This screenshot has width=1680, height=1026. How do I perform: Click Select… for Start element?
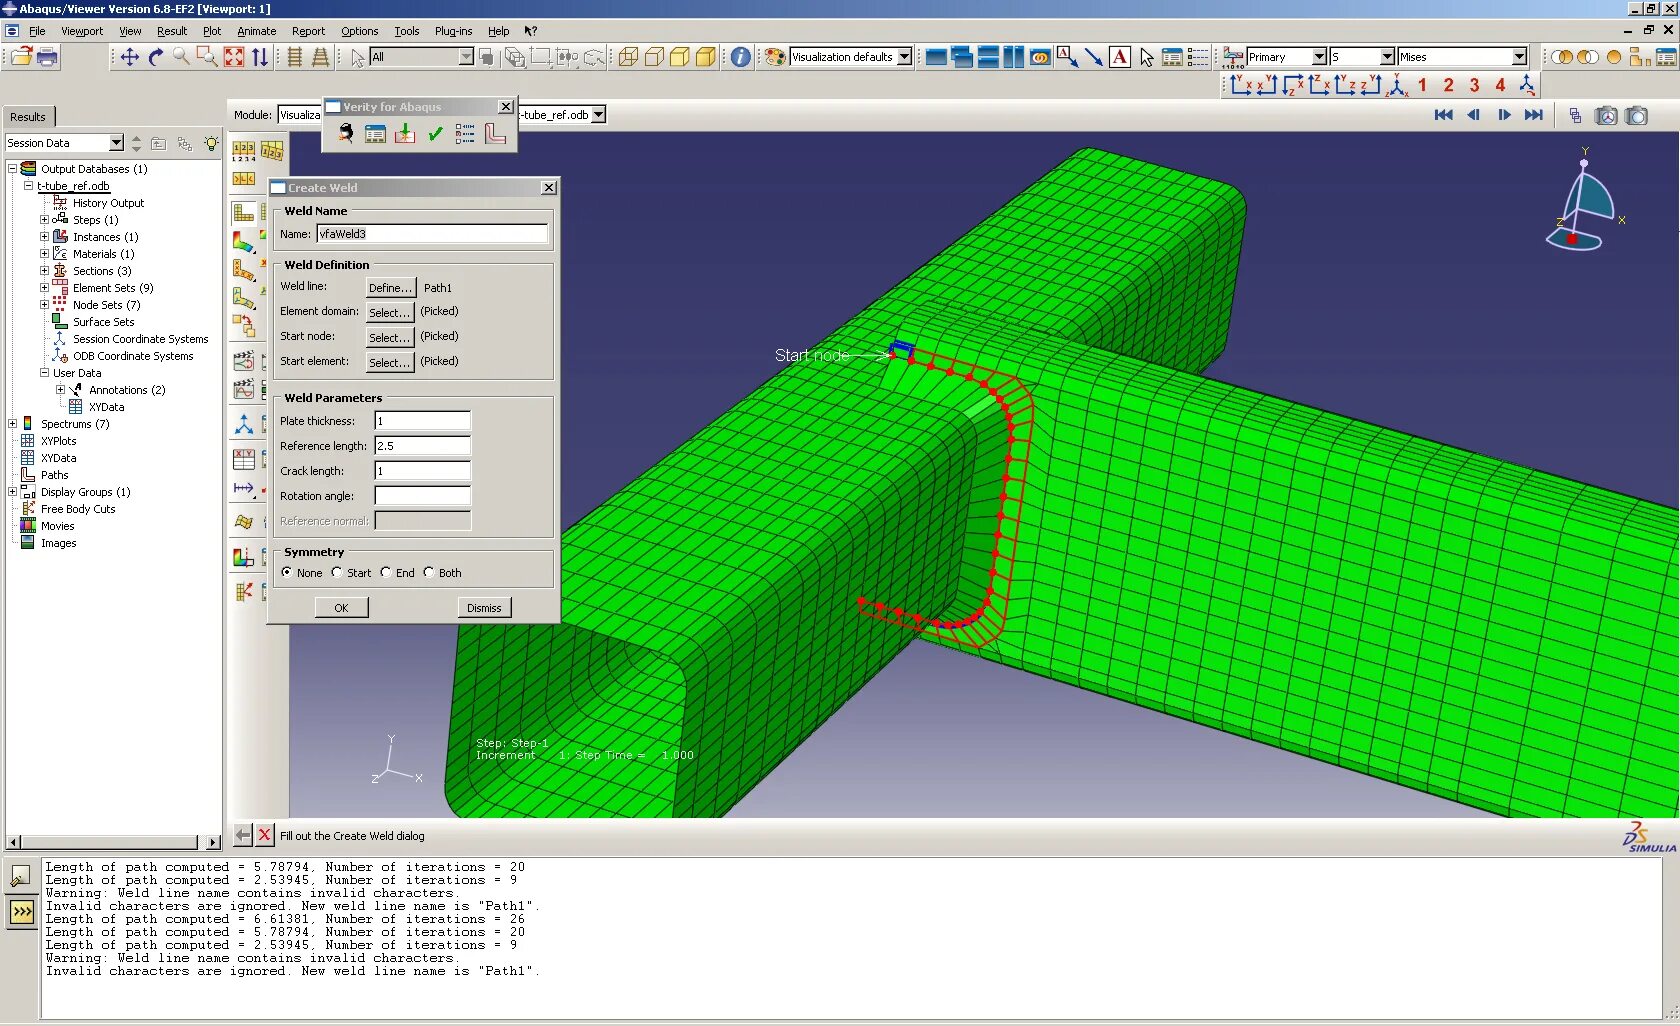point(390,363)
